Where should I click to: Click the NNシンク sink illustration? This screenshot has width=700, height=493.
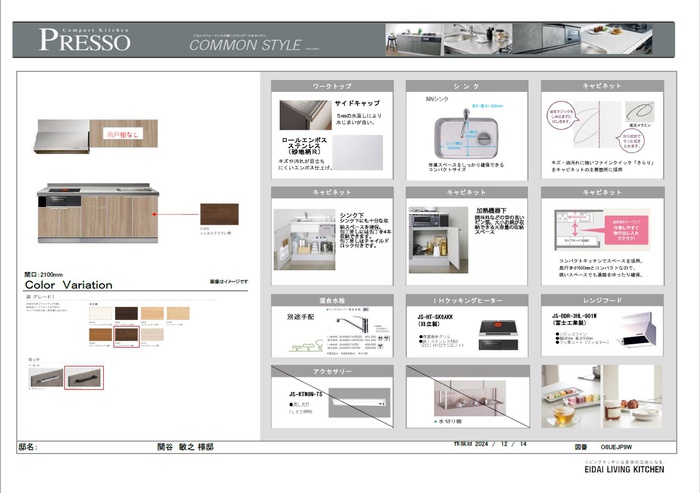466,133
